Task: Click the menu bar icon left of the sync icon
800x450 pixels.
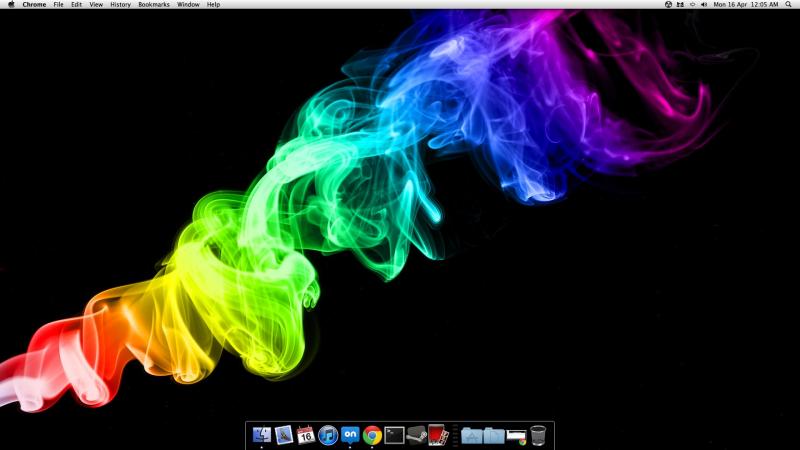Action: pyautogui.click(x=680, y=4)
